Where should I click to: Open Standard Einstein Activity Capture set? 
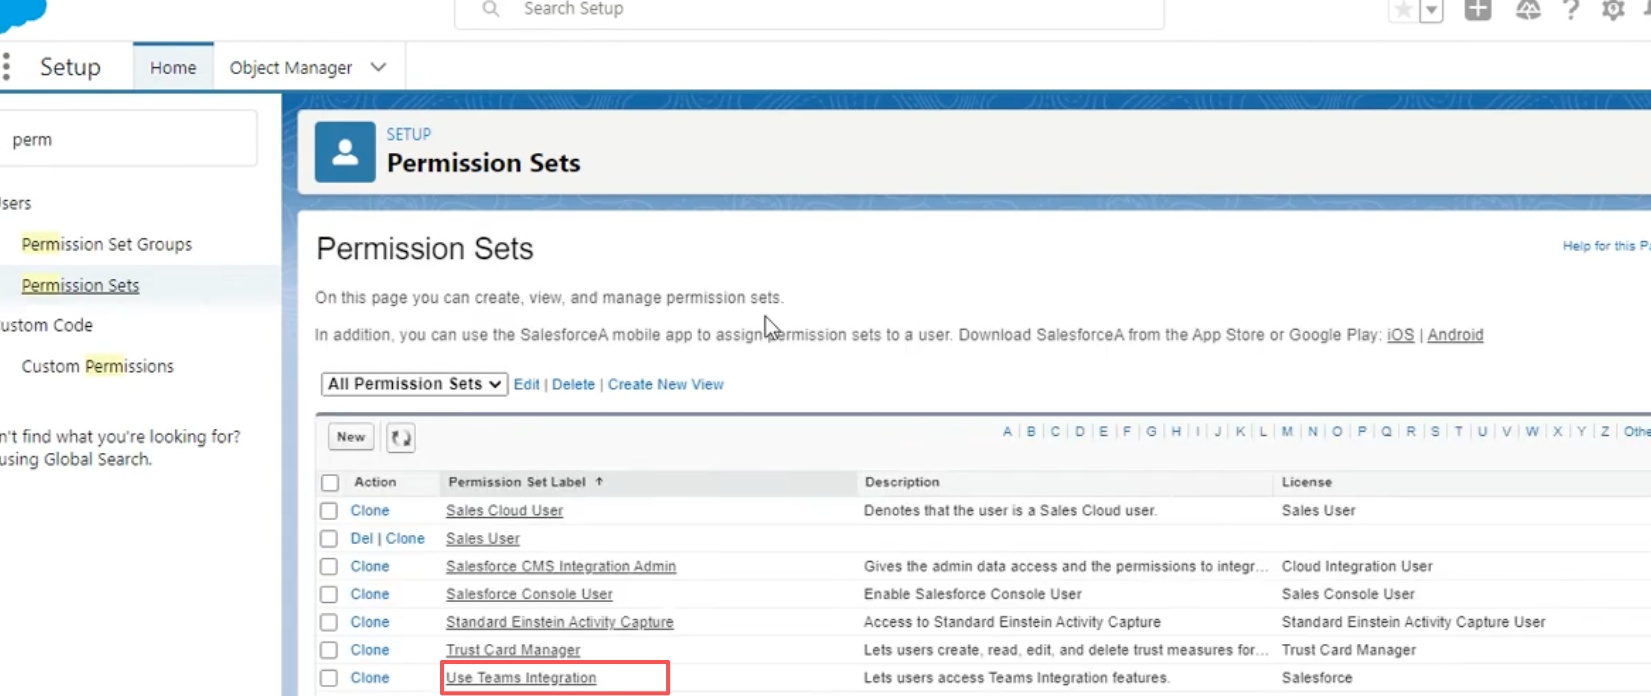click(560, 622)
